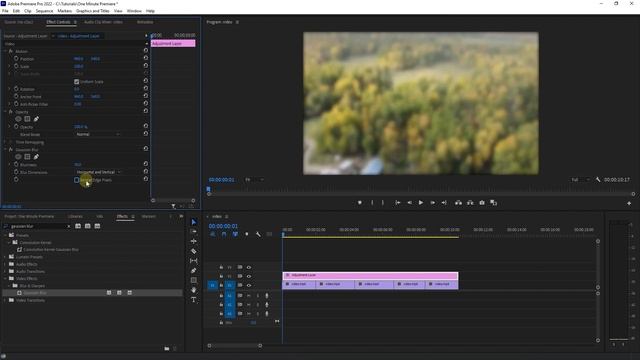
Task: Expand Lumetri Presets folder
Action: 5,257
